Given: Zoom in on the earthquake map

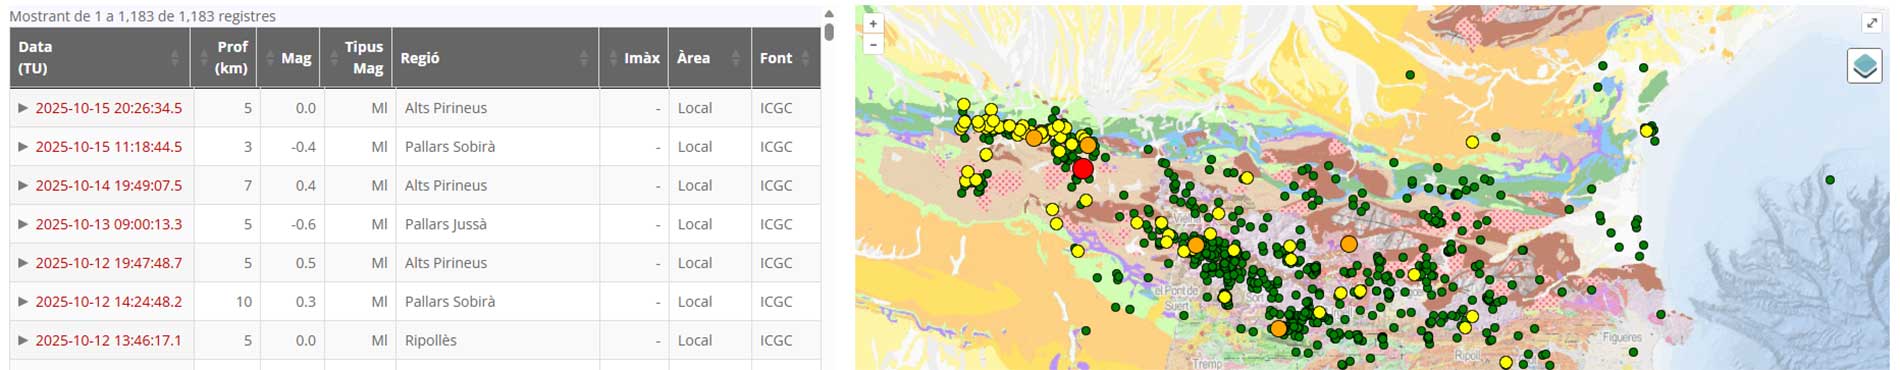Looking at the screenshot, I should 873,24.
